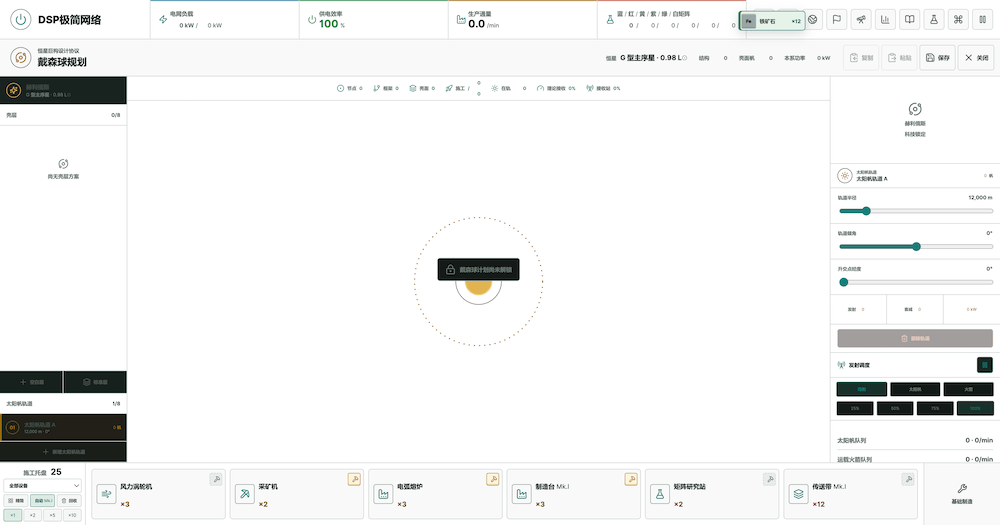The image size is (1000, 525).
Task: Select the ×1 build multiplier
Action: click(13, 515)
